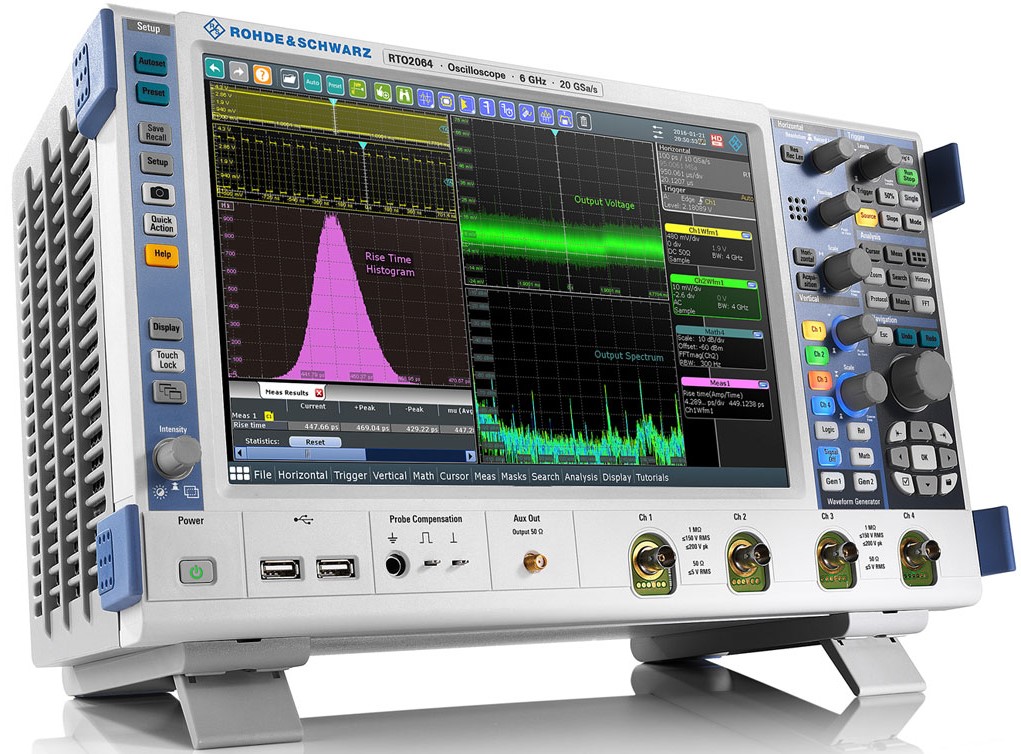The height and width of the screenshot is (754, 1021).
Task: Open the Math menu
Action: pos(423,476)
